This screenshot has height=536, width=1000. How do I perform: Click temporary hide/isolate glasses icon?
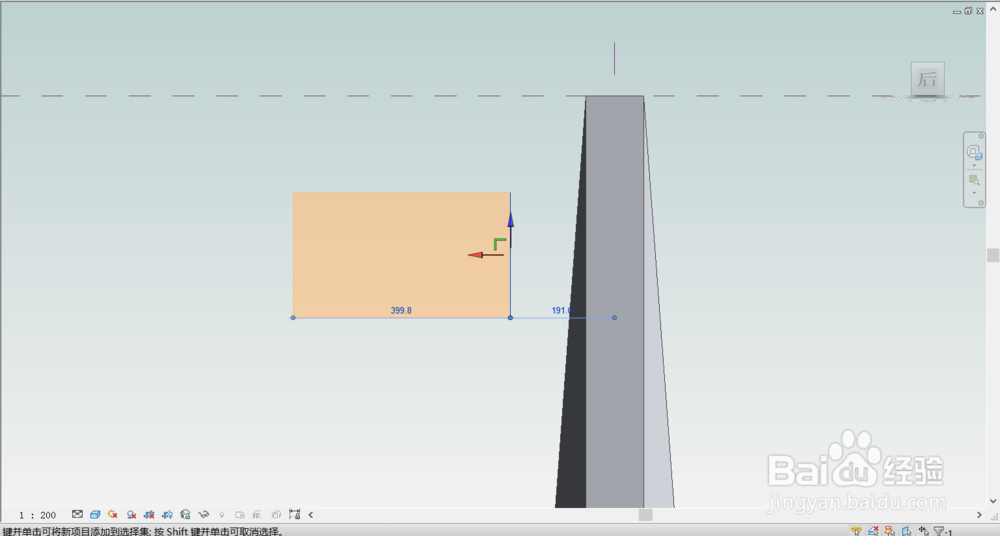point(203,514)
